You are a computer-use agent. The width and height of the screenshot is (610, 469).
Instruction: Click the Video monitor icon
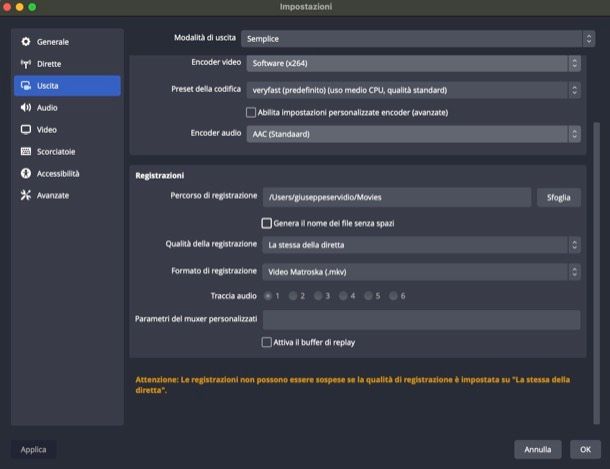click(26, 129)
